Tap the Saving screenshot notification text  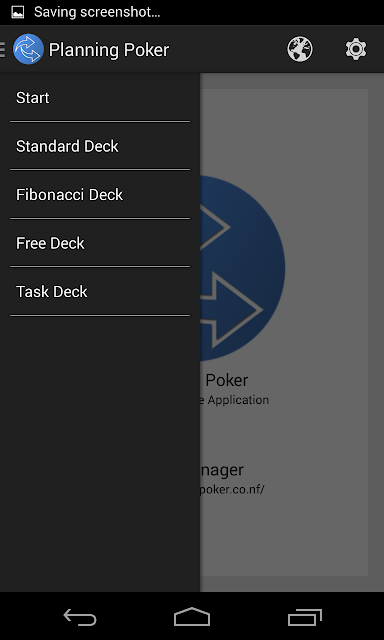(x=97, y=12)
